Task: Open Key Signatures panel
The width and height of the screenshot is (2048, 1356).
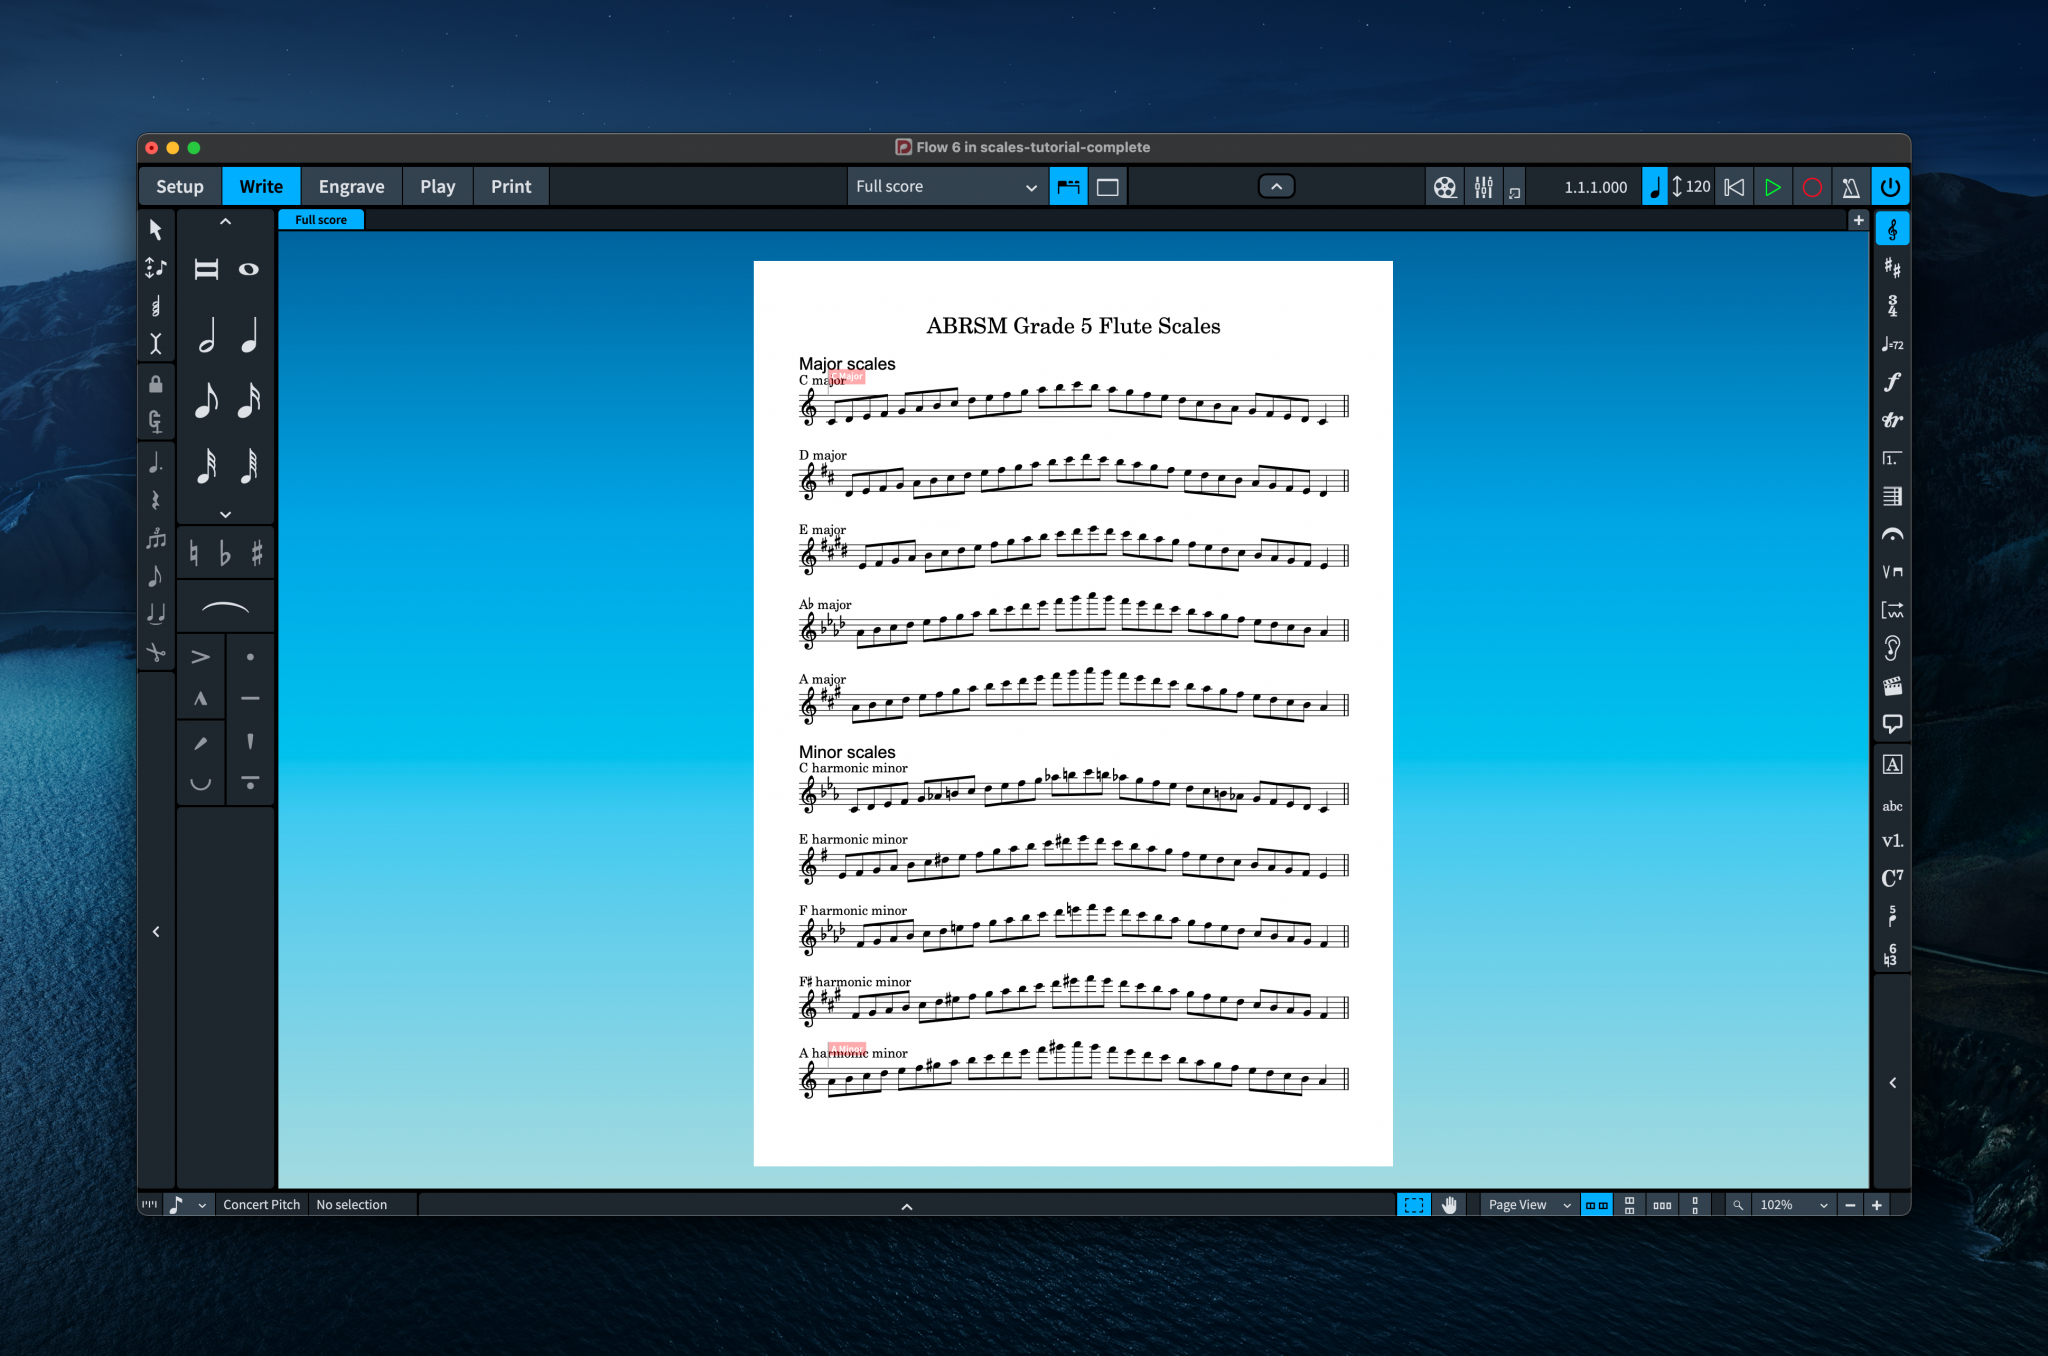Action: point(1892,268)
